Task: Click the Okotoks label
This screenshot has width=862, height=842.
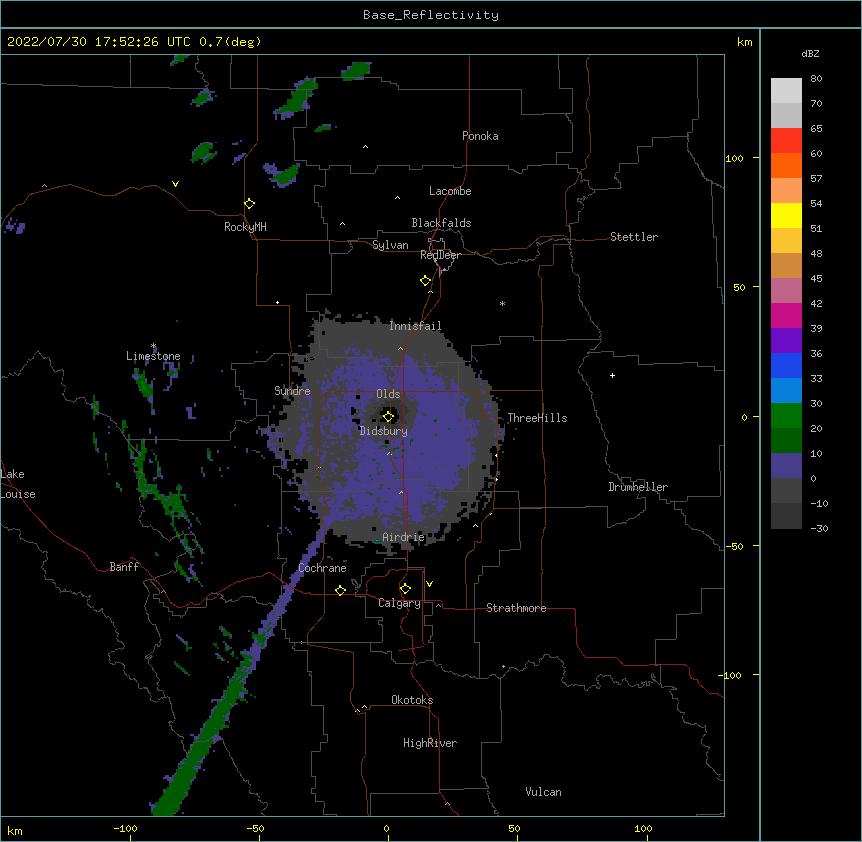Action: [x=412, y=700]
